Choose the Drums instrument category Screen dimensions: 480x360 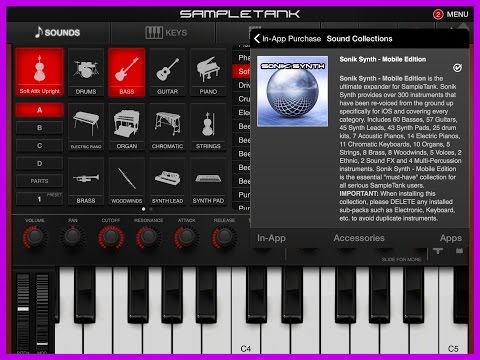tap(86, 72)
